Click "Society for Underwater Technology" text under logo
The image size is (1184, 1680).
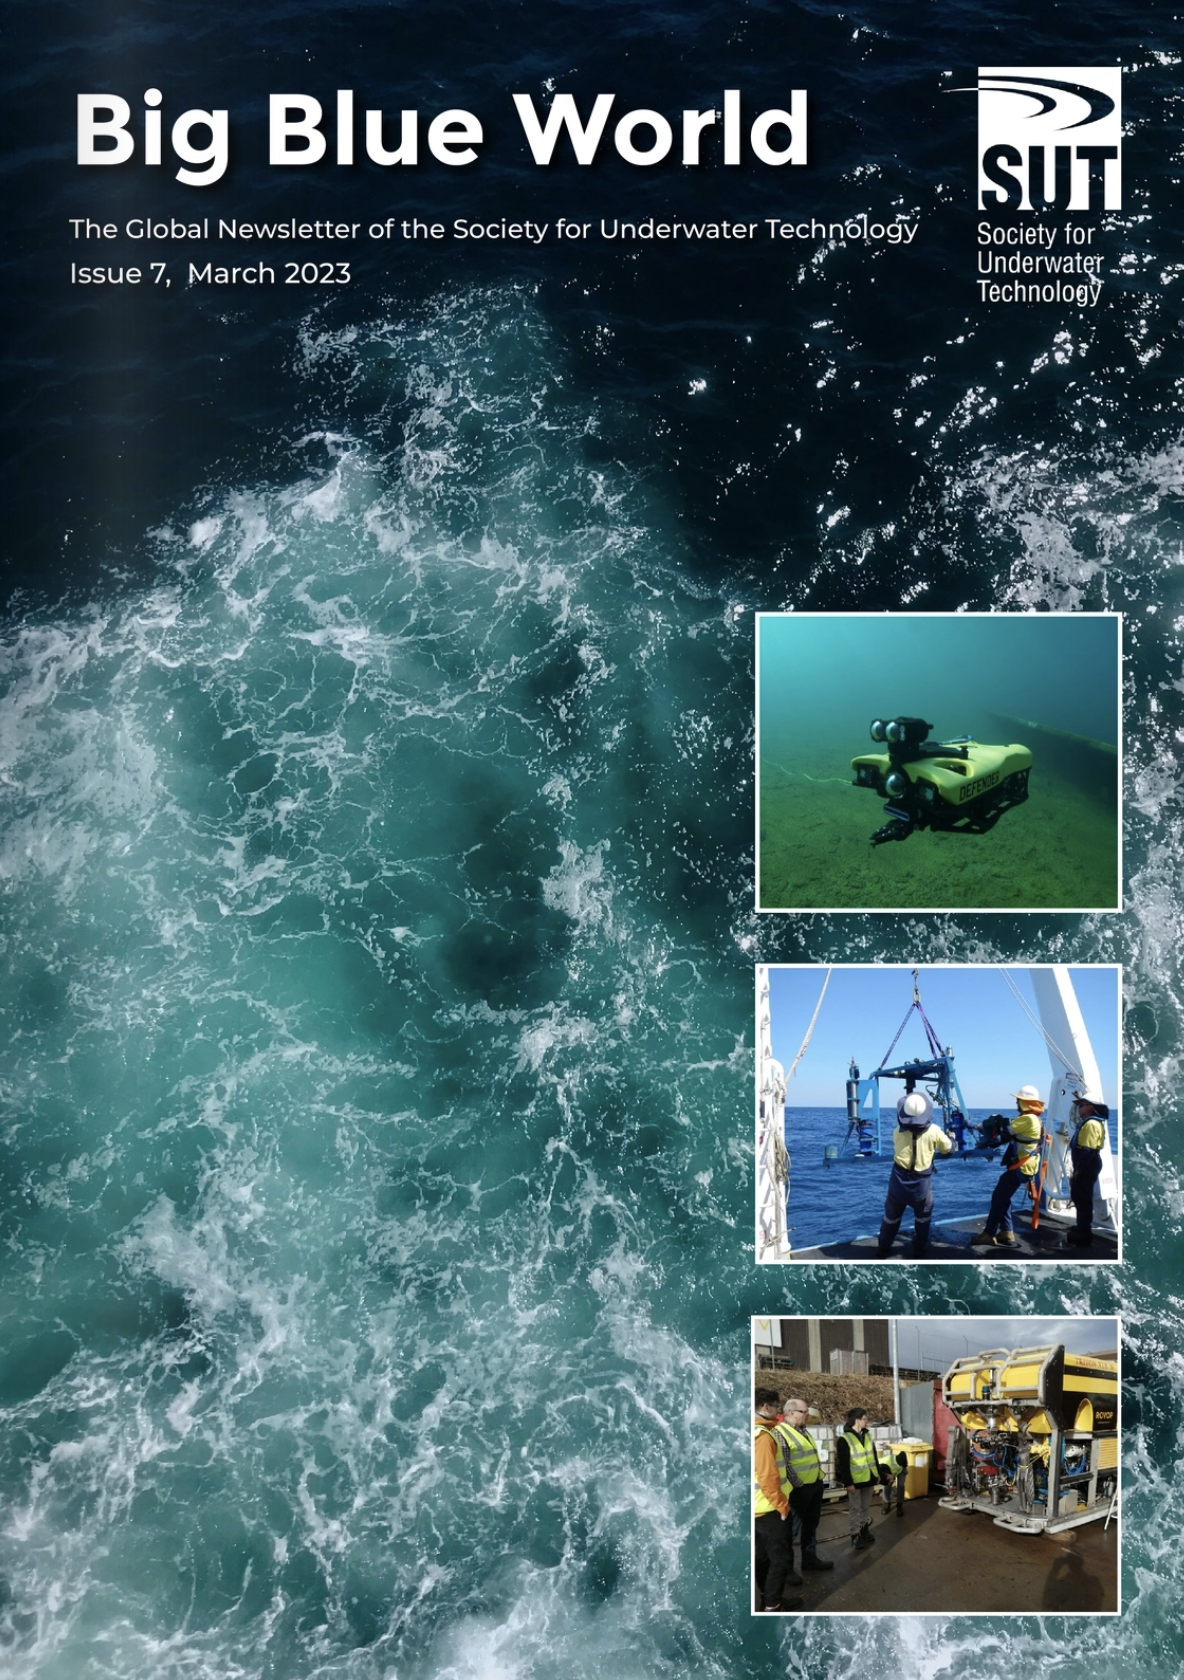point(1037,263)
